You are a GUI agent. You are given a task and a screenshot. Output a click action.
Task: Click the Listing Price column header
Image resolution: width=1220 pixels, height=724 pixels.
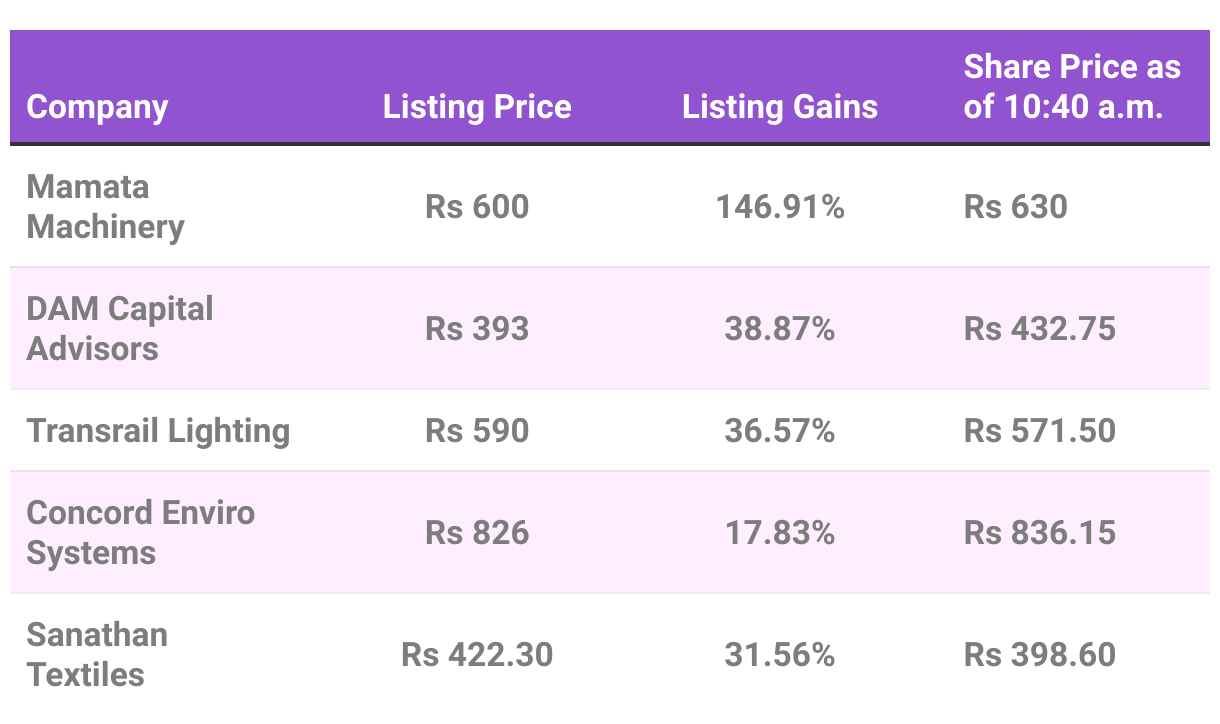[x=477, y=107]
